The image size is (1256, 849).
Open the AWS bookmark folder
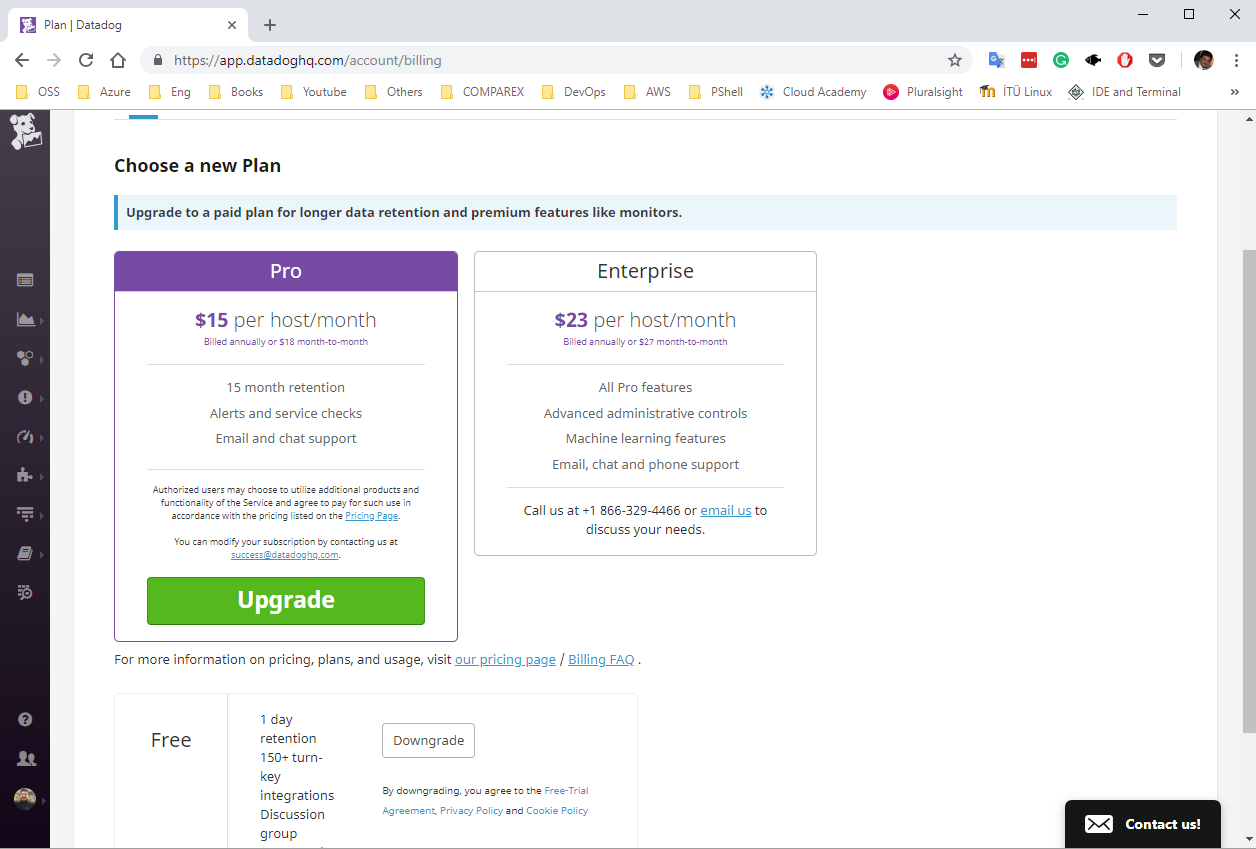pyautogui.click(x=647, y=92)
